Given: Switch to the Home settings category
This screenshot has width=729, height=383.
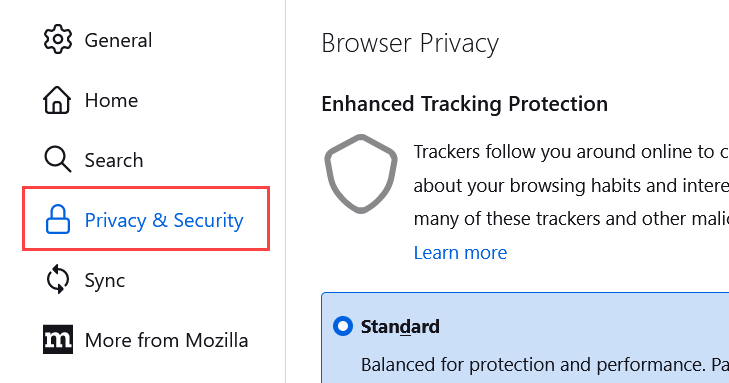Looking at the screenshot, I should (x=111, y=100).
